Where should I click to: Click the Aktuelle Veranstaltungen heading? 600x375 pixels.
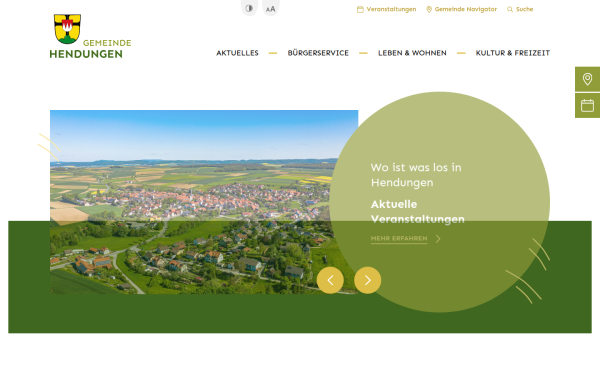click(417, 212)
